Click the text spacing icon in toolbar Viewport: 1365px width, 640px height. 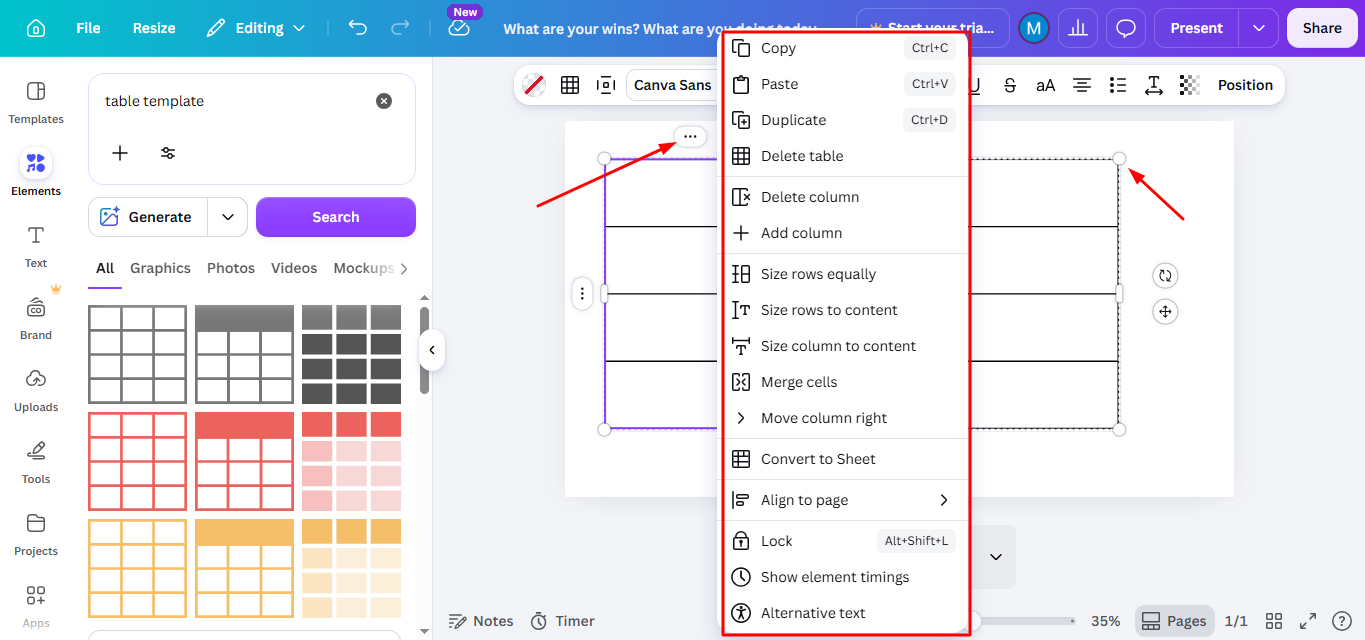(1154, 85)
